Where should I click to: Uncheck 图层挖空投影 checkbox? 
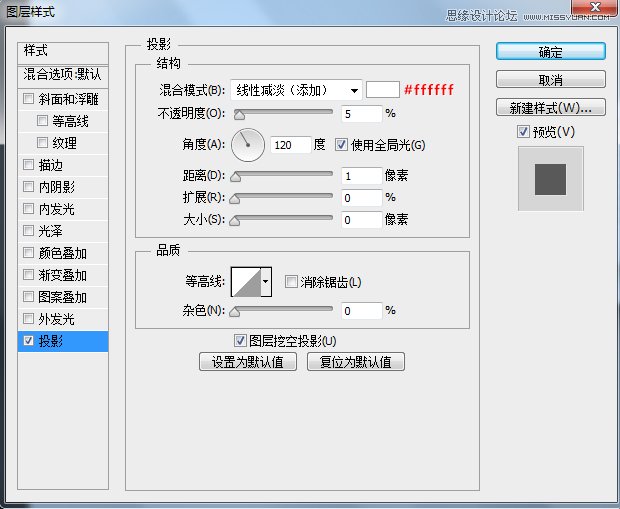pos(240,341)
